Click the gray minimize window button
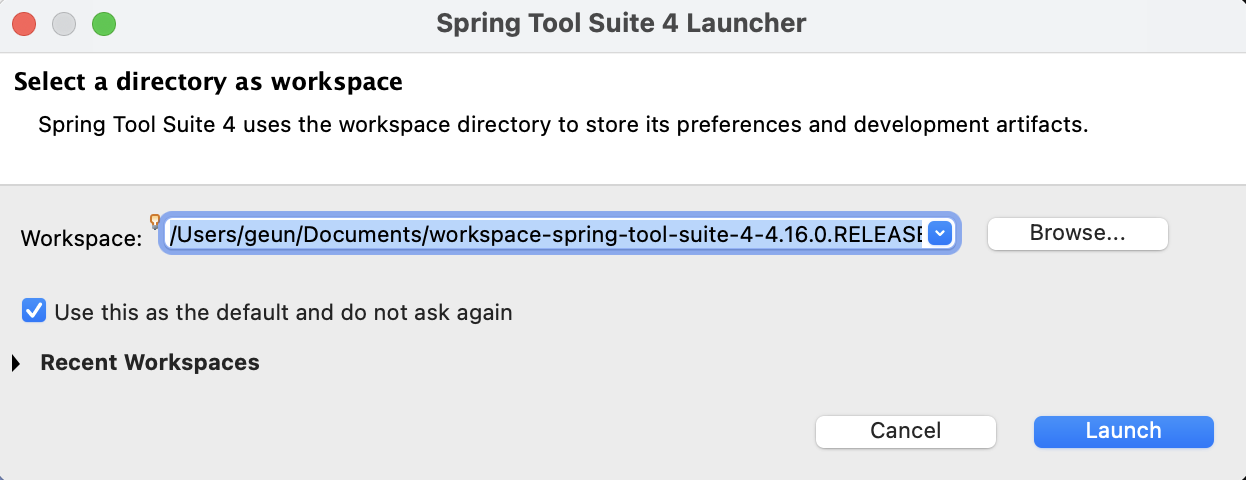This screenshot has height=480, width=1246. tap(64, 23)
